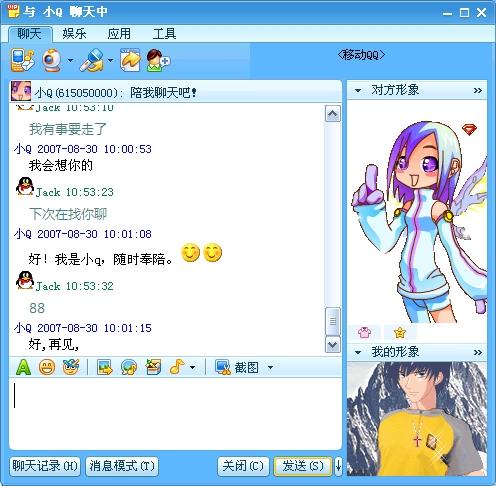
Task: Switch to the 娱乐 tab
Action: click(x=74, y=34)
